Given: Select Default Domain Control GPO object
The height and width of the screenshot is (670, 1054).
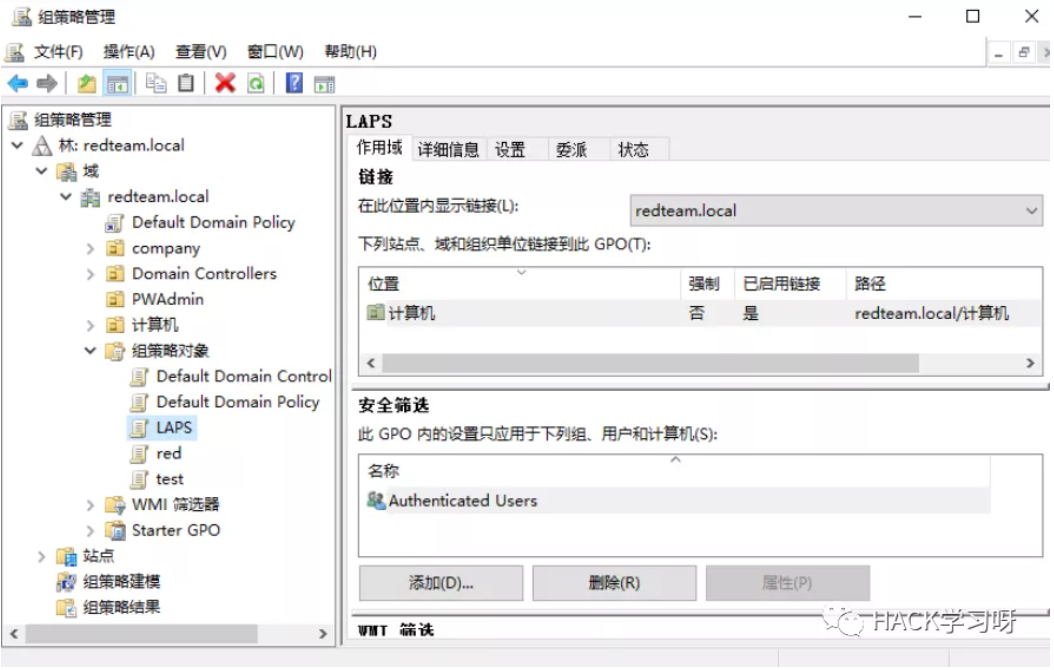Looking at the screenshot, I should [244, 376].
